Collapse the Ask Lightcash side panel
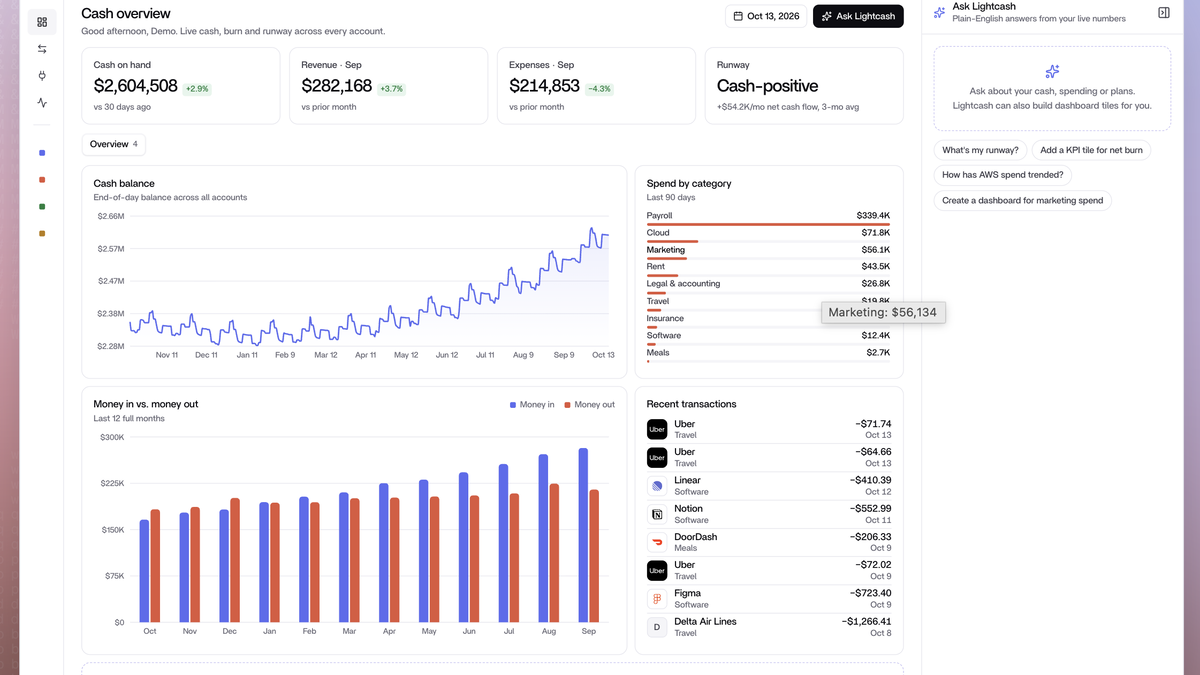The height and width of the screenshot is (675, 1200). point(1164,13)
